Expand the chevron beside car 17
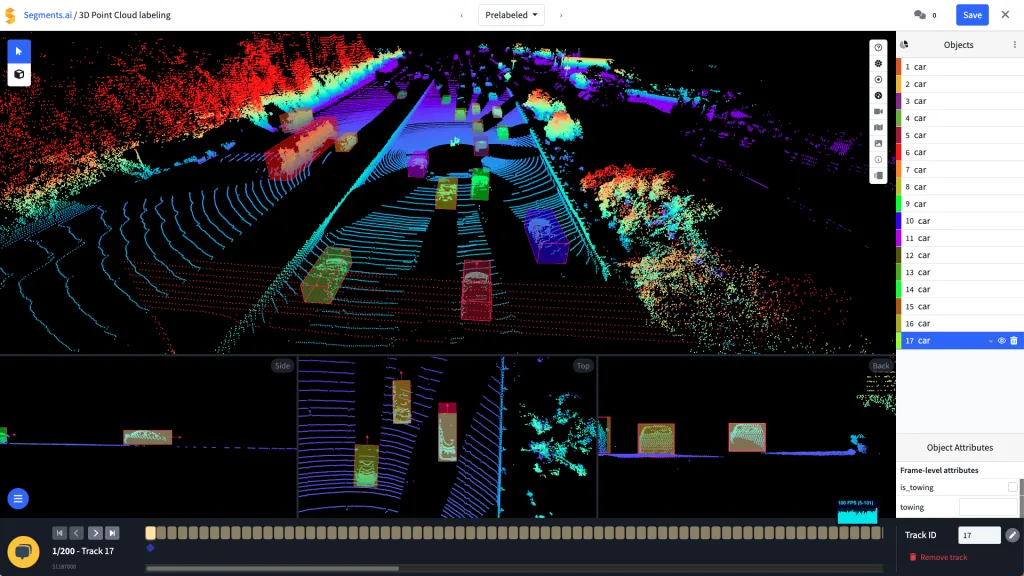The image size is (1024, 576). [990, 341]
